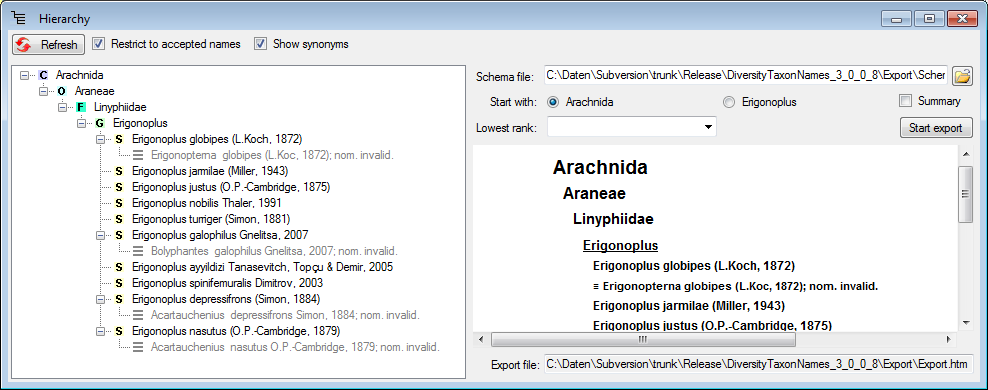Click the order icon beside Araneae
This screenshot has height=390, width=988.
pos(62,91)
